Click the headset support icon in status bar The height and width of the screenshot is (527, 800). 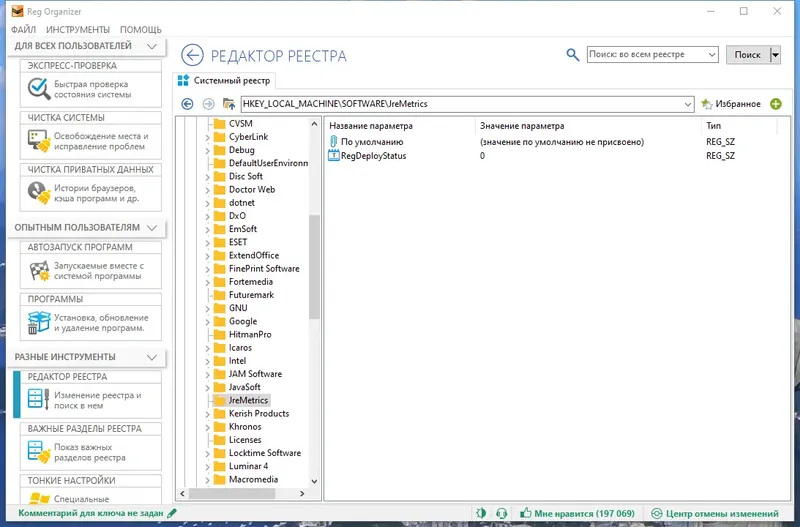(x=502, y=513)
